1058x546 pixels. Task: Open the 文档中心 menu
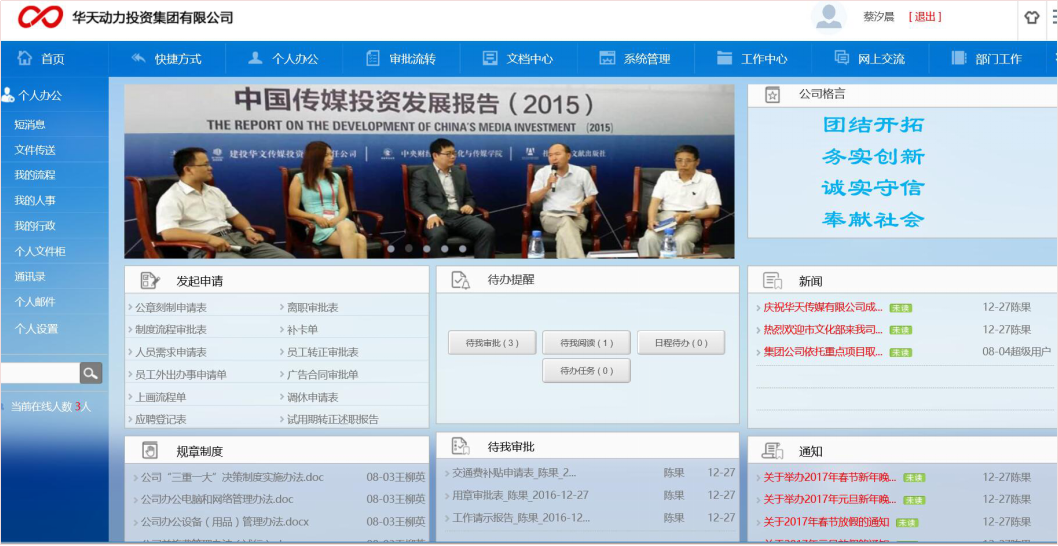click(x=518, y=59)
